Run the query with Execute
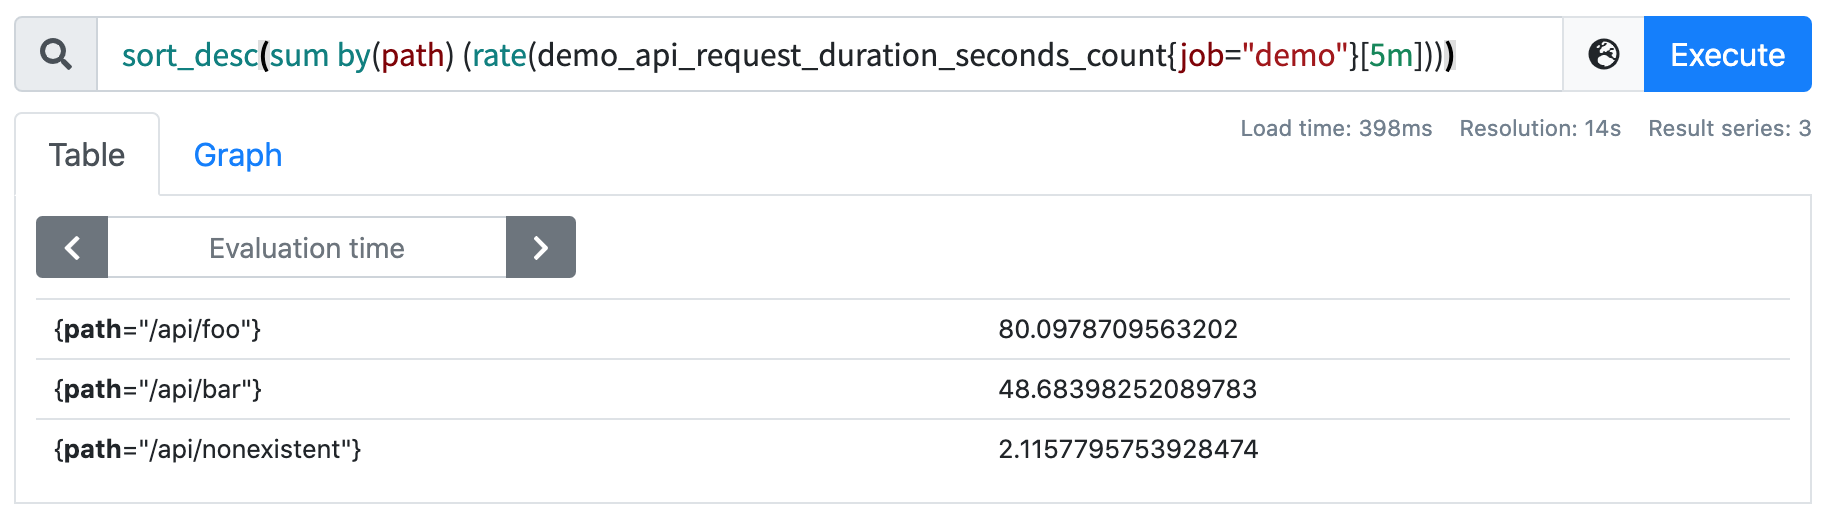This screenshot has height=520, width=1826. click(1727, 54)
